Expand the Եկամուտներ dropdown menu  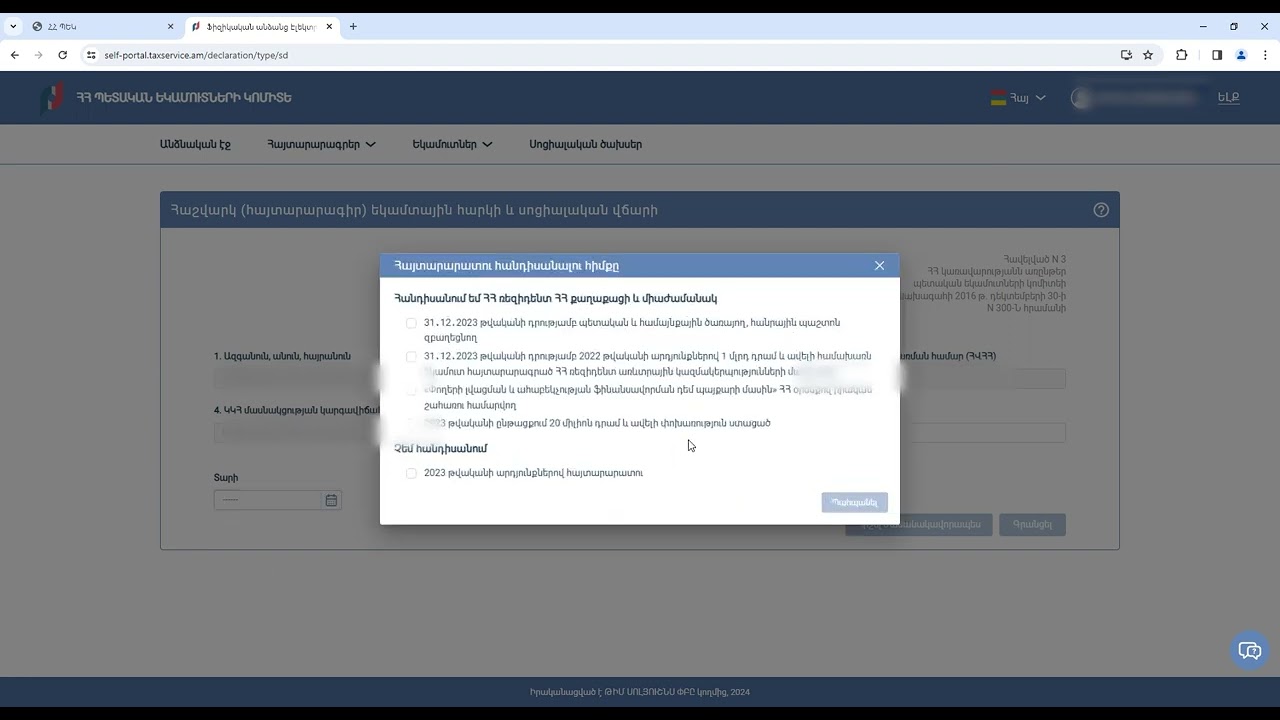coord(452,144)
